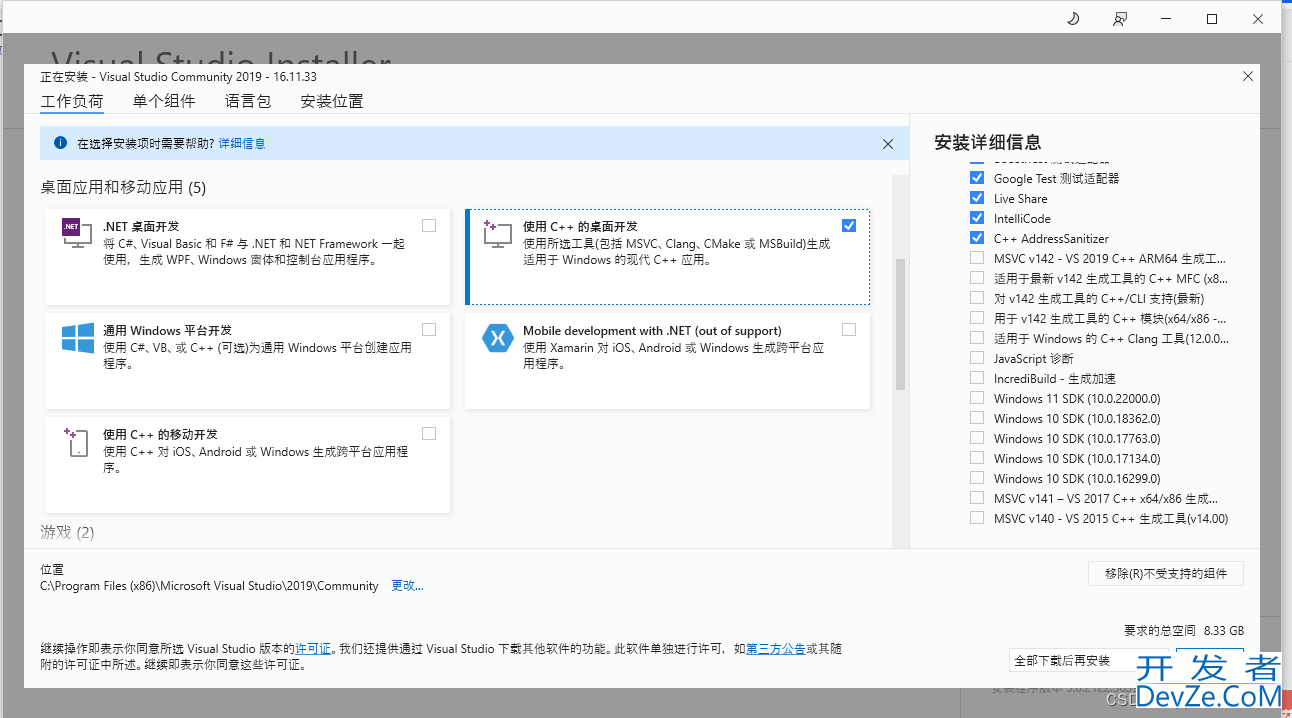Click the feedback icon in the title bar
Image resolution: width=1292 pixels, height=718 pixels.
(1120, 19)
